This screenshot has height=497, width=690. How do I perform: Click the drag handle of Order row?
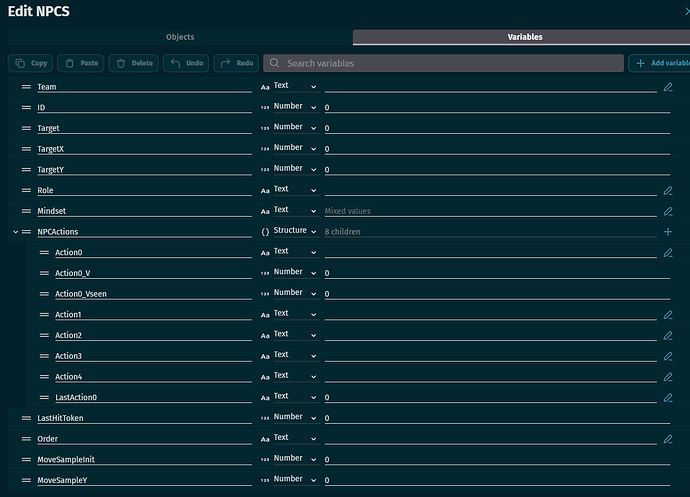[26, 438]
